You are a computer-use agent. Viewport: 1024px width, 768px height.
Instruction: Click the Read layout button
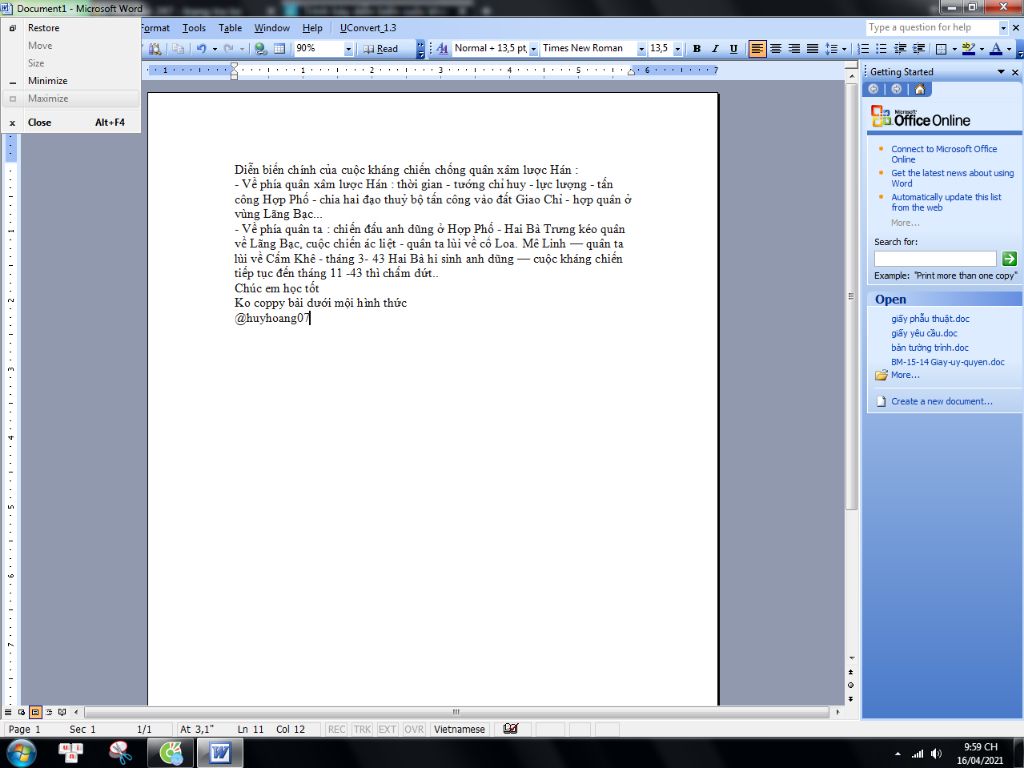[380, 48]
